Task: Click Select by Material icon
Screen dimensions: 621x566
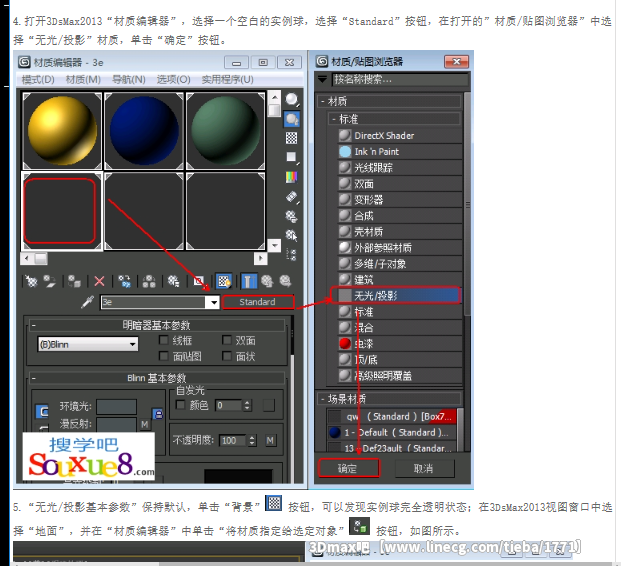Action: (292, 235)
